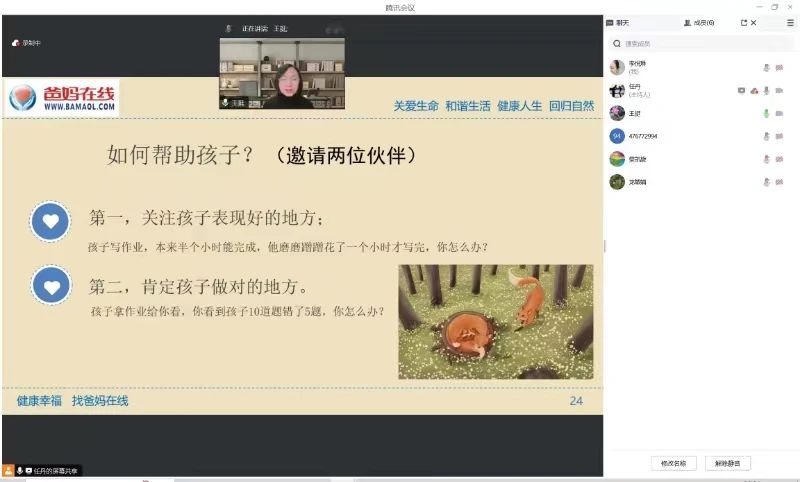Click the 修改名称 rename button
The image size is (800, 482).
tap(669, 463)
